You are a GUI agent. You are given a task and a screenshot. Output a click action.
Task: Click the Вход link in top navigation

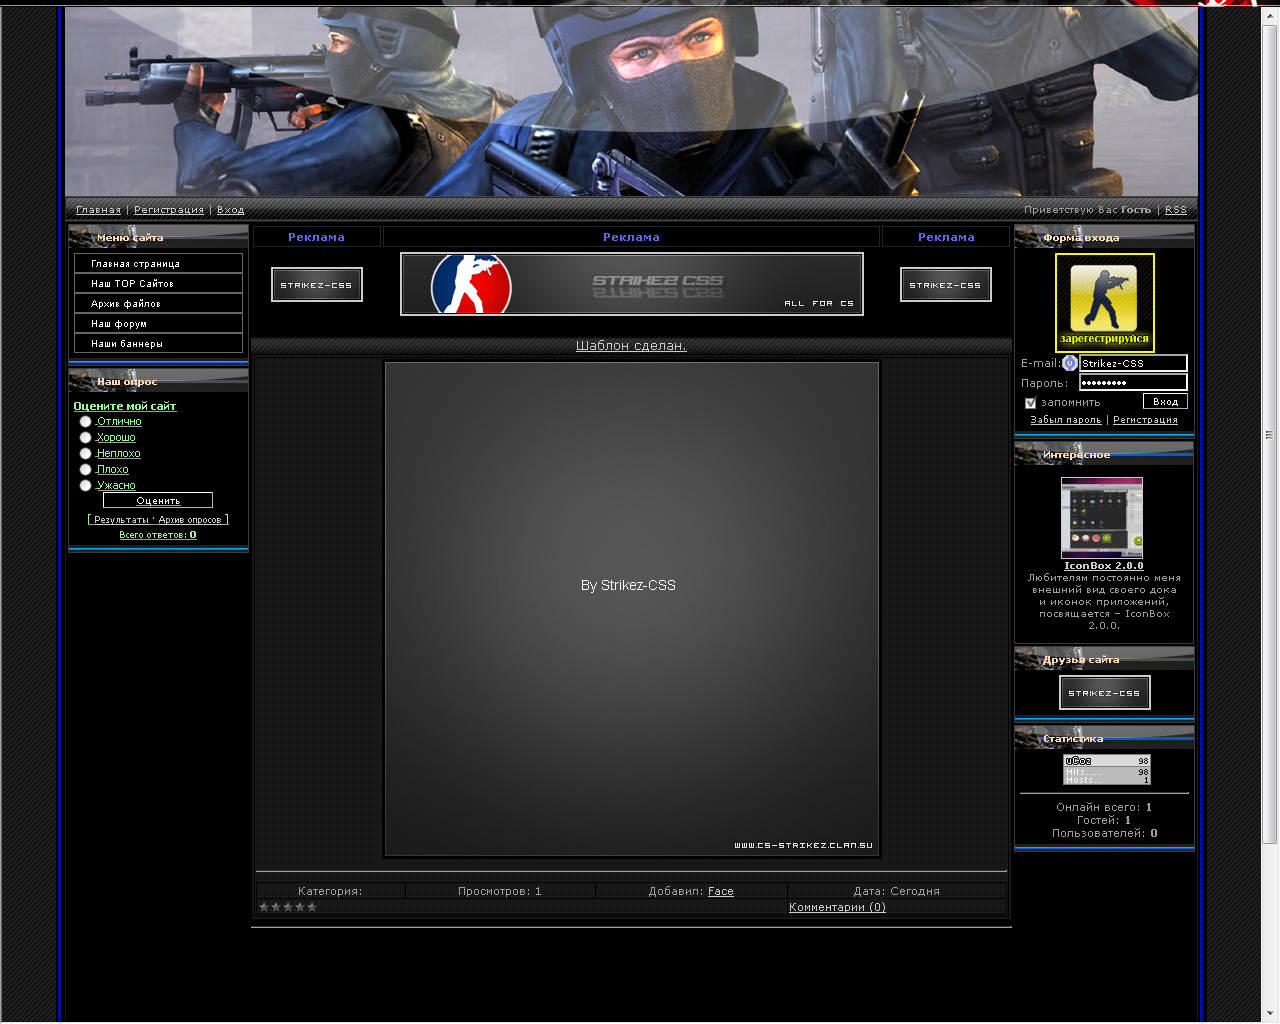231,210
